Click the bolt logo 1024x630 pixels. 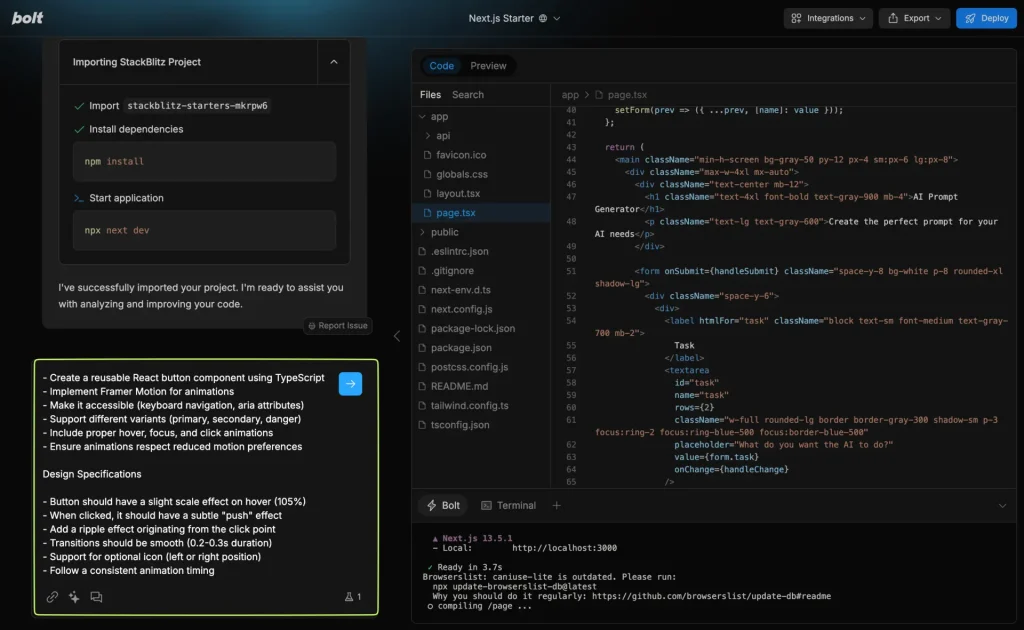(27, 18)
